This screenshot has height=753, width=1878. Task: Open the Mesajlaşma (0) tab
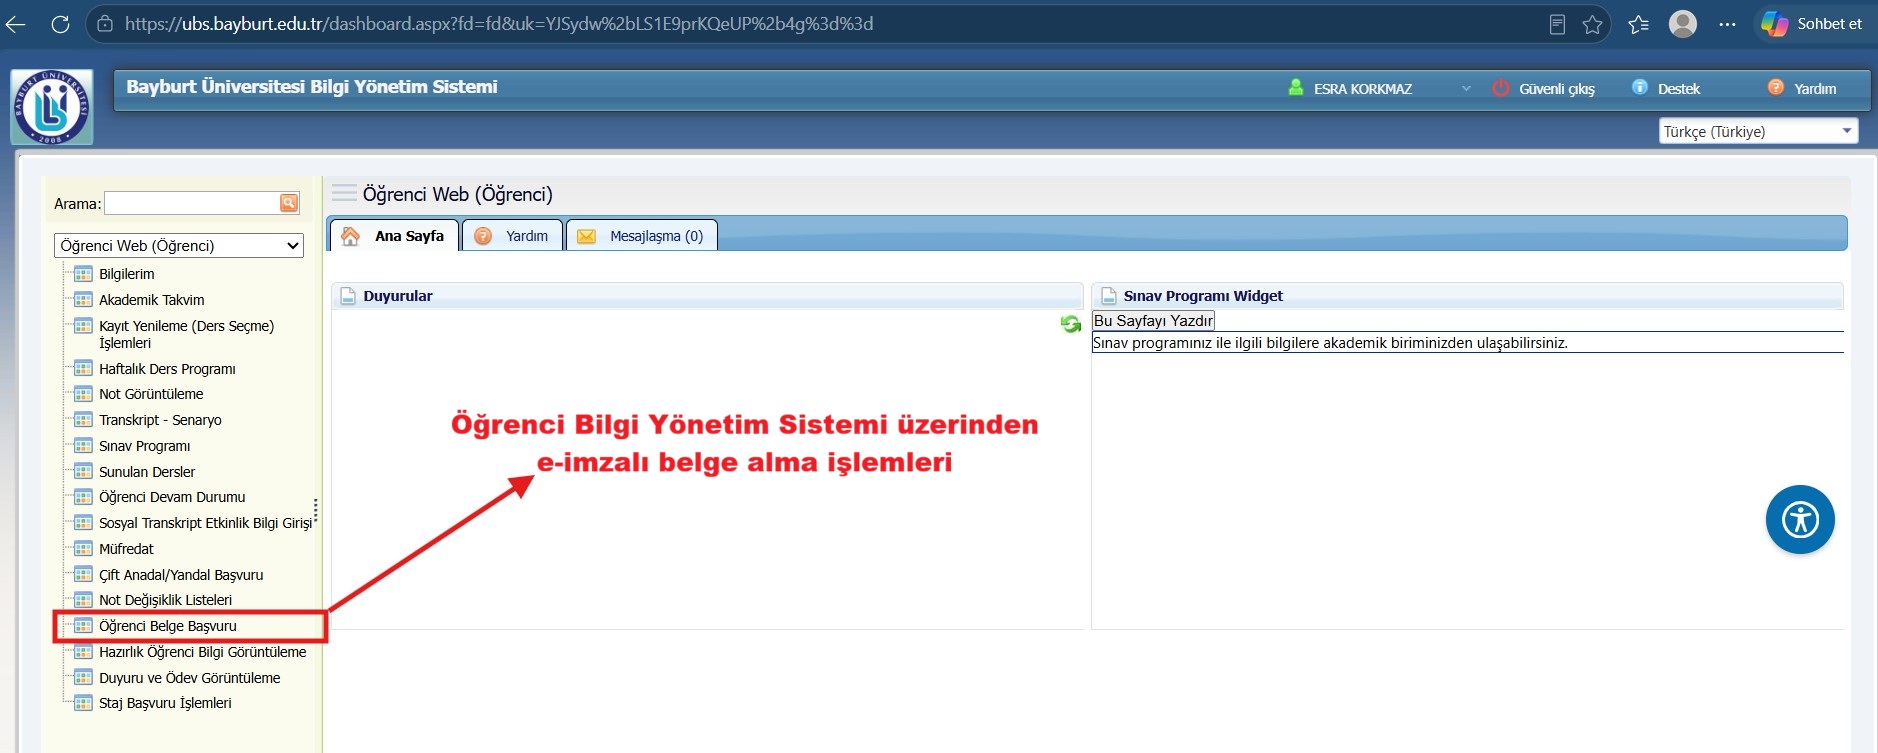click(642, 236)
